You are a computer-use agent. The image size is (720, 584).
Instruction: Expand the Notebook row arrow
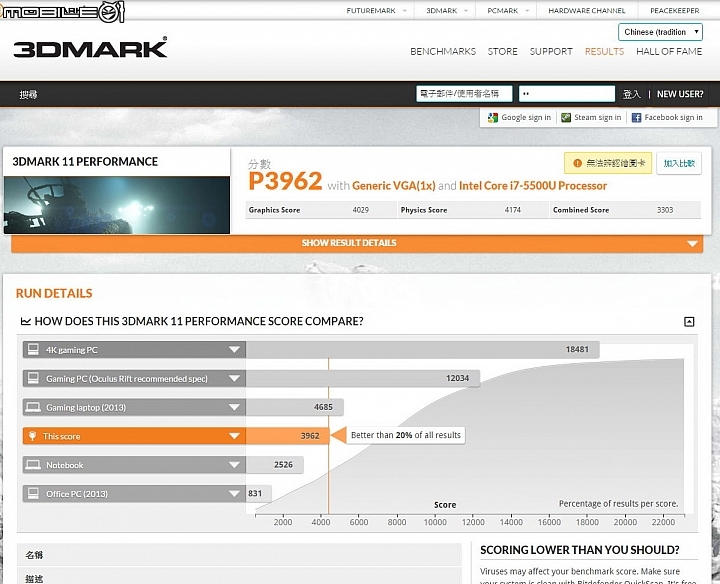tap(234, 465)
